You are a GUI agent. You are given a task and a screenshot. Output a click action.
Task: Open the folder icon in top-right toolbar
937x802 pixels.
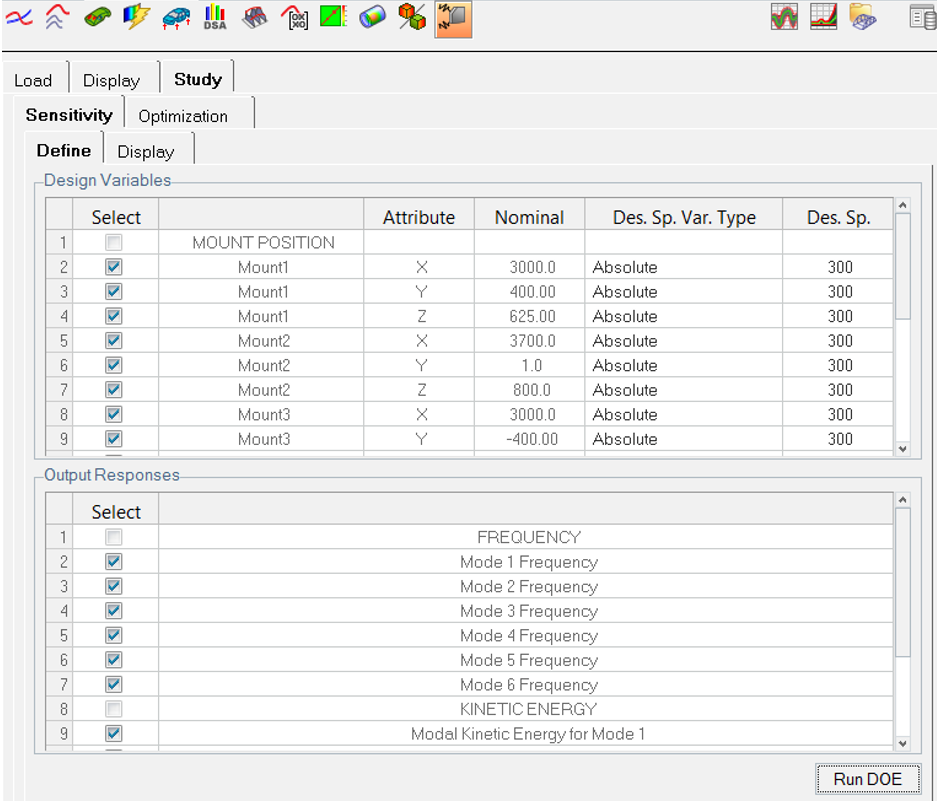coord(863,17)
